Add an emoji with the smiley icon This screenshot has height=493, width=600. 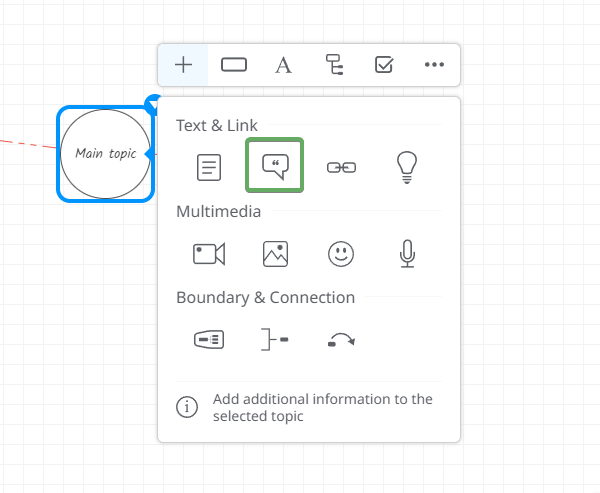click(x=341, y=254)
